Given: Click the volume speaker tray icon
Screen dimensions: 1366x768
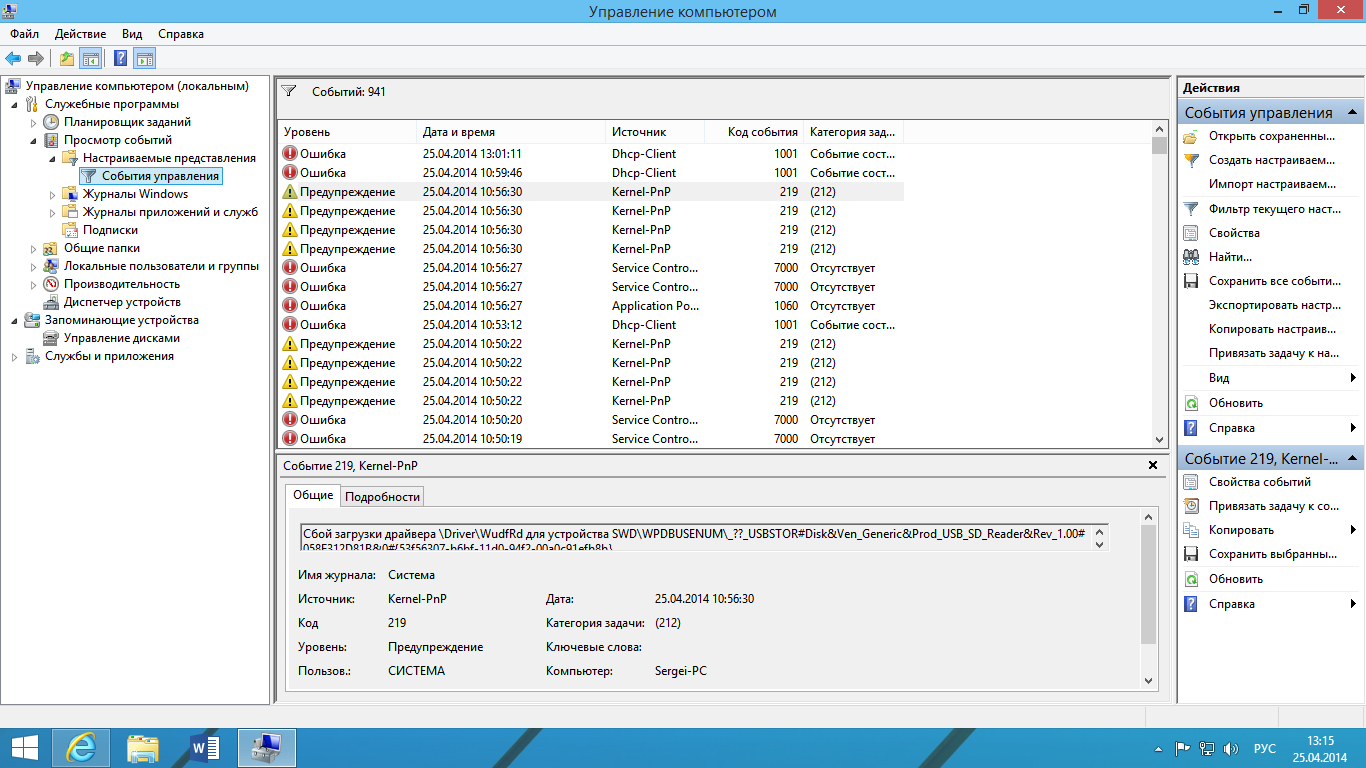Looking at the screenshot, I should point(1230,748).
